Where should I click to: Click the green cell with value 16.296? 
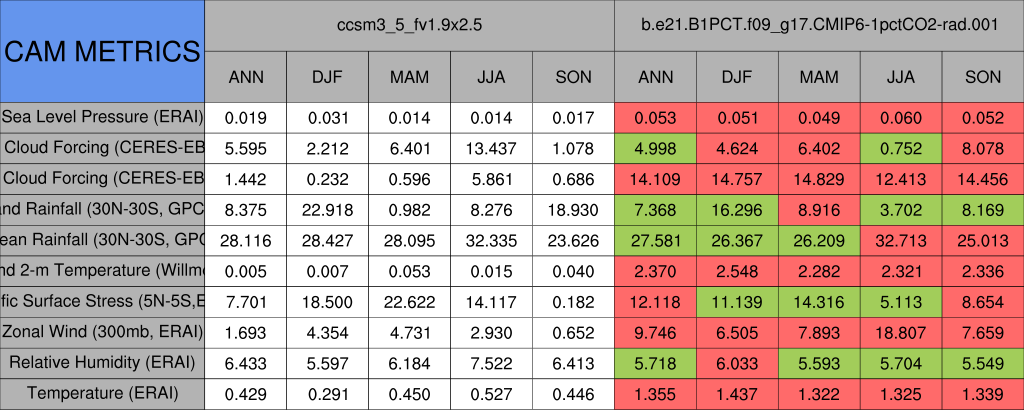point(737,210)
